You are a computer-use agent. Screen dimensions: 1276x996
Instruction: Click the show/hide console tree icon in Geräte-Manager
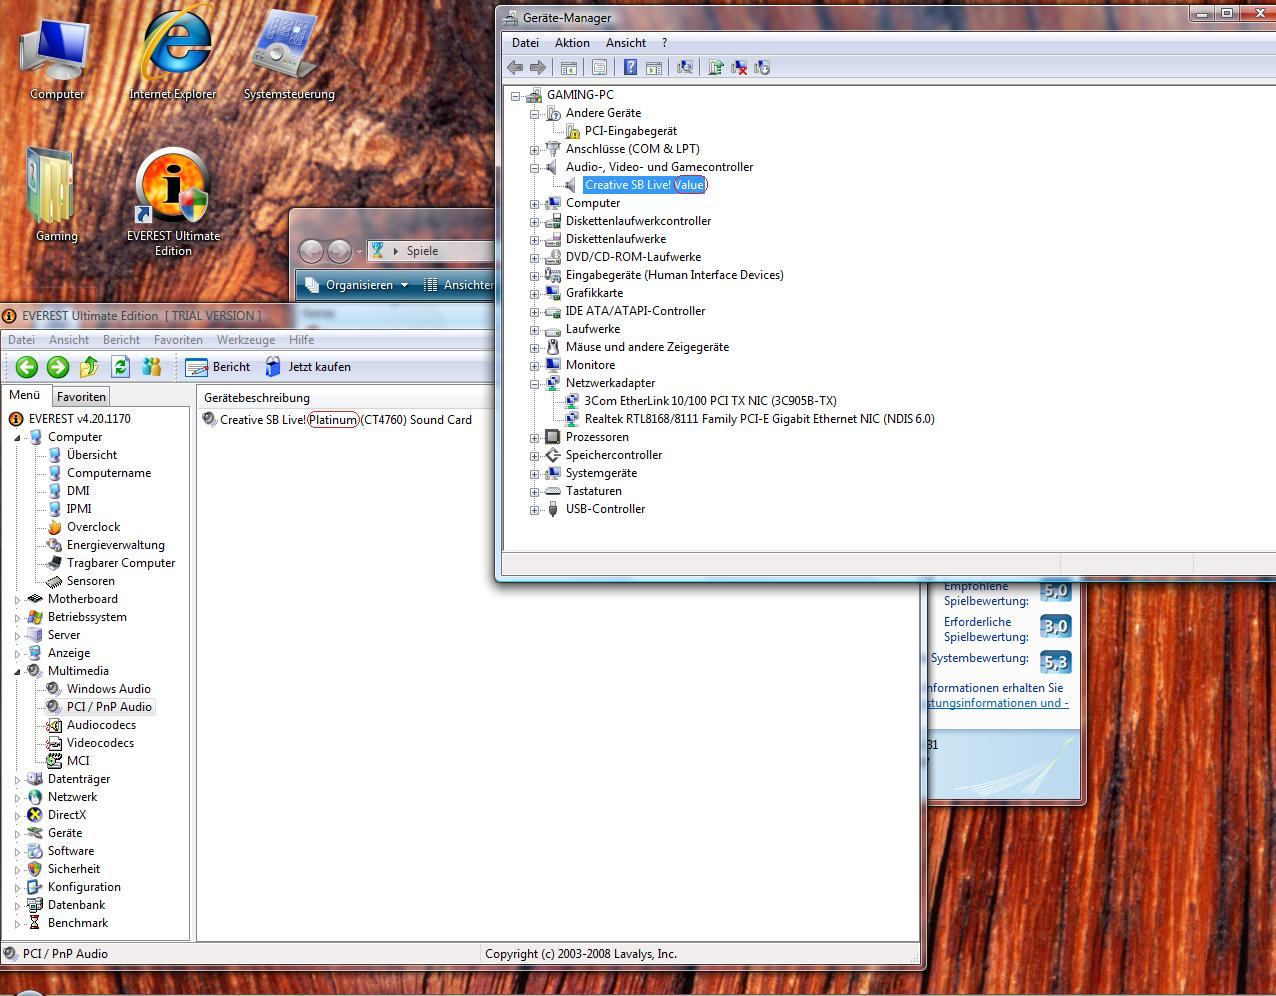click(x=568, y=67)
